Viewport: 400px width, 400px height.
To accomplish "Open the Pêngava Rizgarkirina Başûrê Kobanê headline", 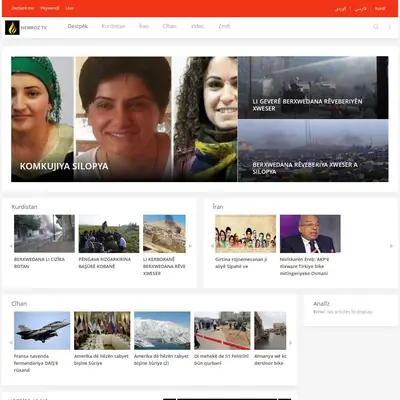I will [105, 263].
